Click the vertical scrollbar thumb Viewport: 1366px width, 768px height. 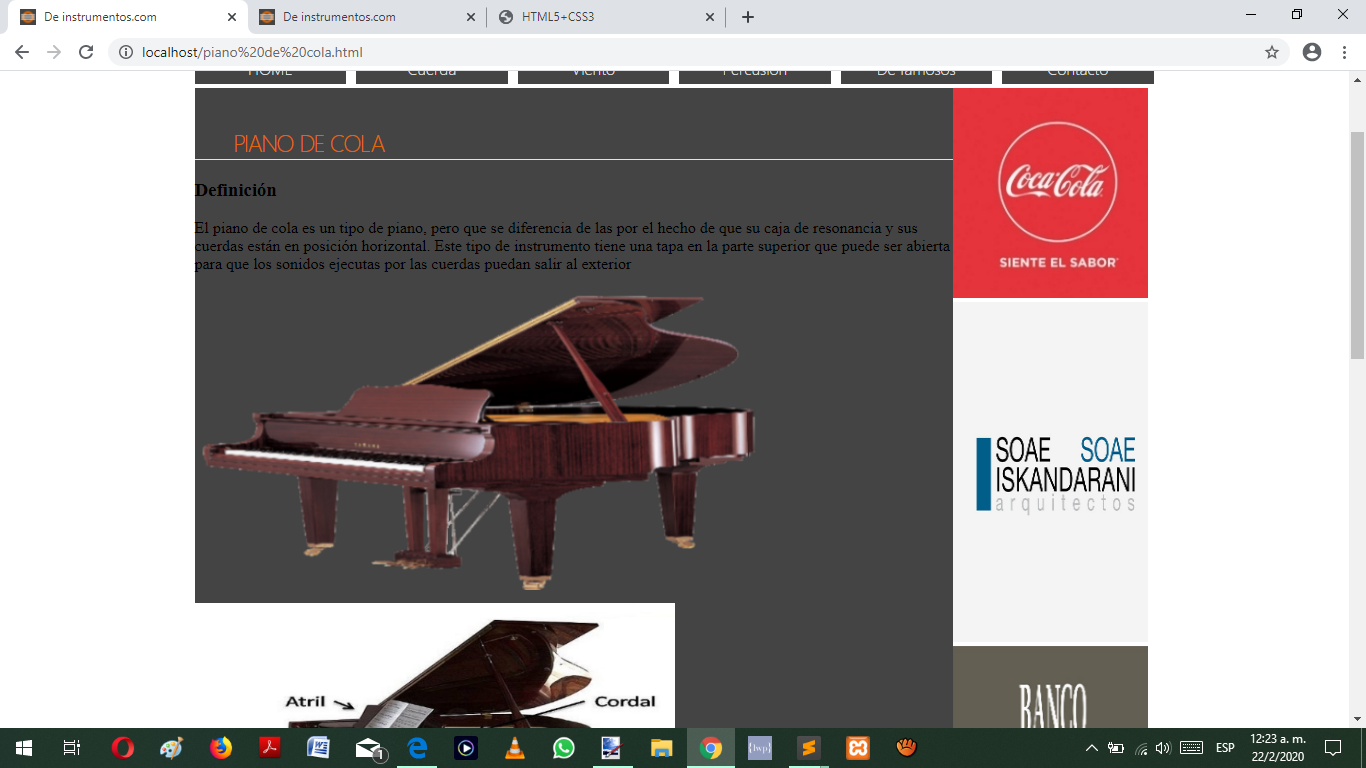pos(1357,245)
